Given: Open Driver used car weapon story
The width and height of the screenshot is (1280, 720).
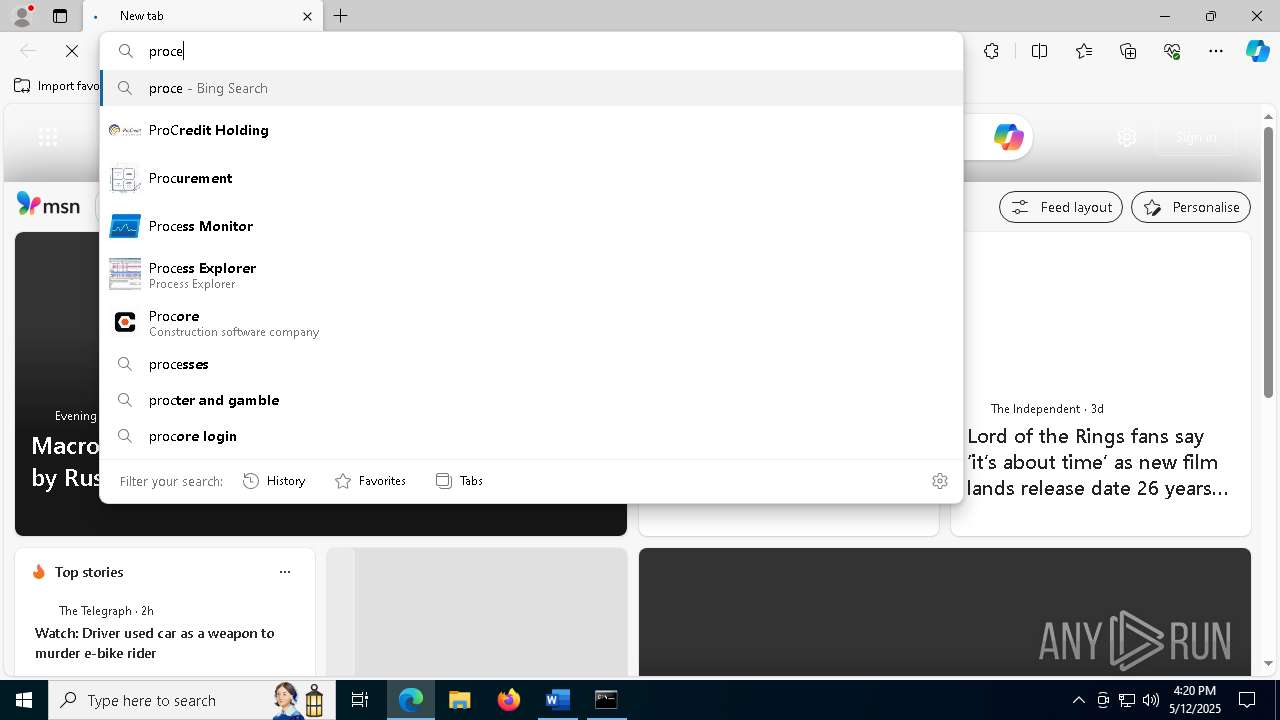Looking at the screenshot, I should (x=154, y=643).
